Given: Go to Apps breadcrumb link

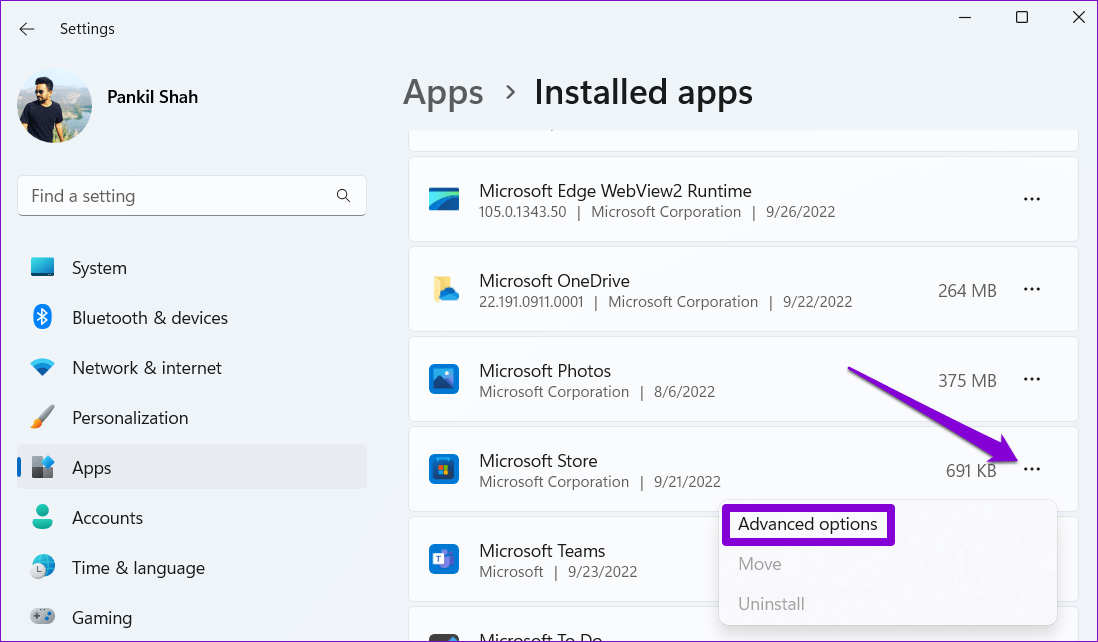Looking at the screenshot, I should point(443,92).
